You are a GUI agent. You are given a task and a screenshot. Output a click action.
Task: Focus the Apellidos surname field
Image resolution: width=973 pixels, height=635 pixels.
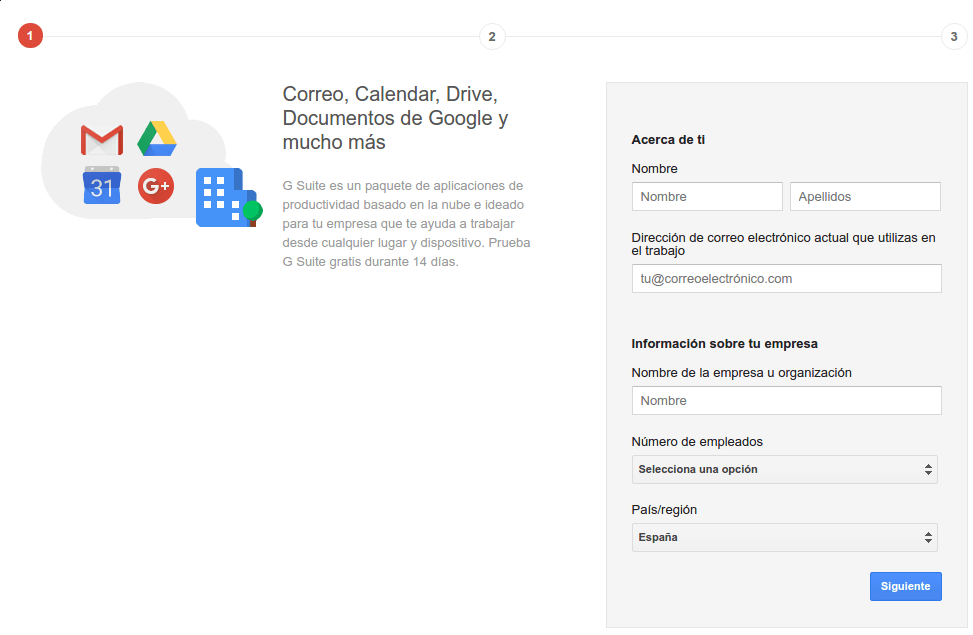[x=865, y=197]
